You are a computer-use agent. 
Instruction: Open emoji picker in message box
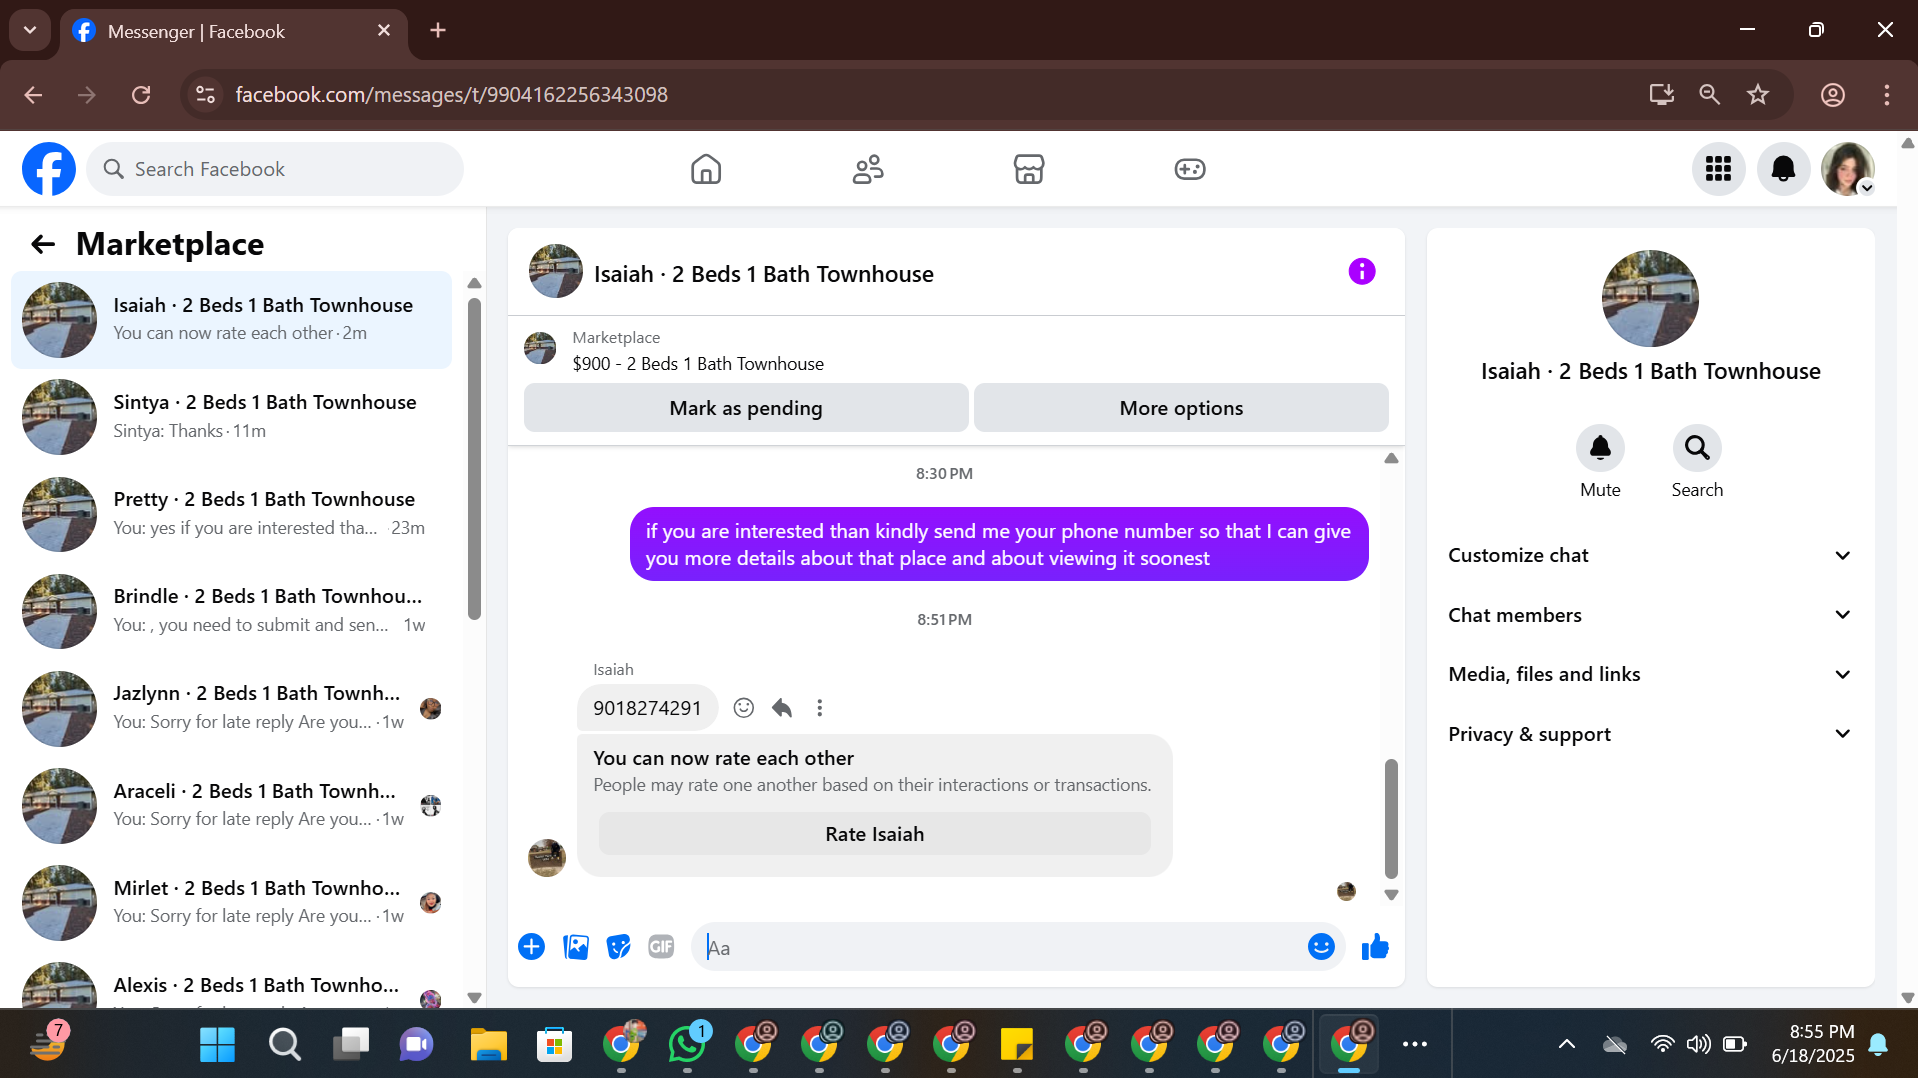click(x=1321, y=947)
